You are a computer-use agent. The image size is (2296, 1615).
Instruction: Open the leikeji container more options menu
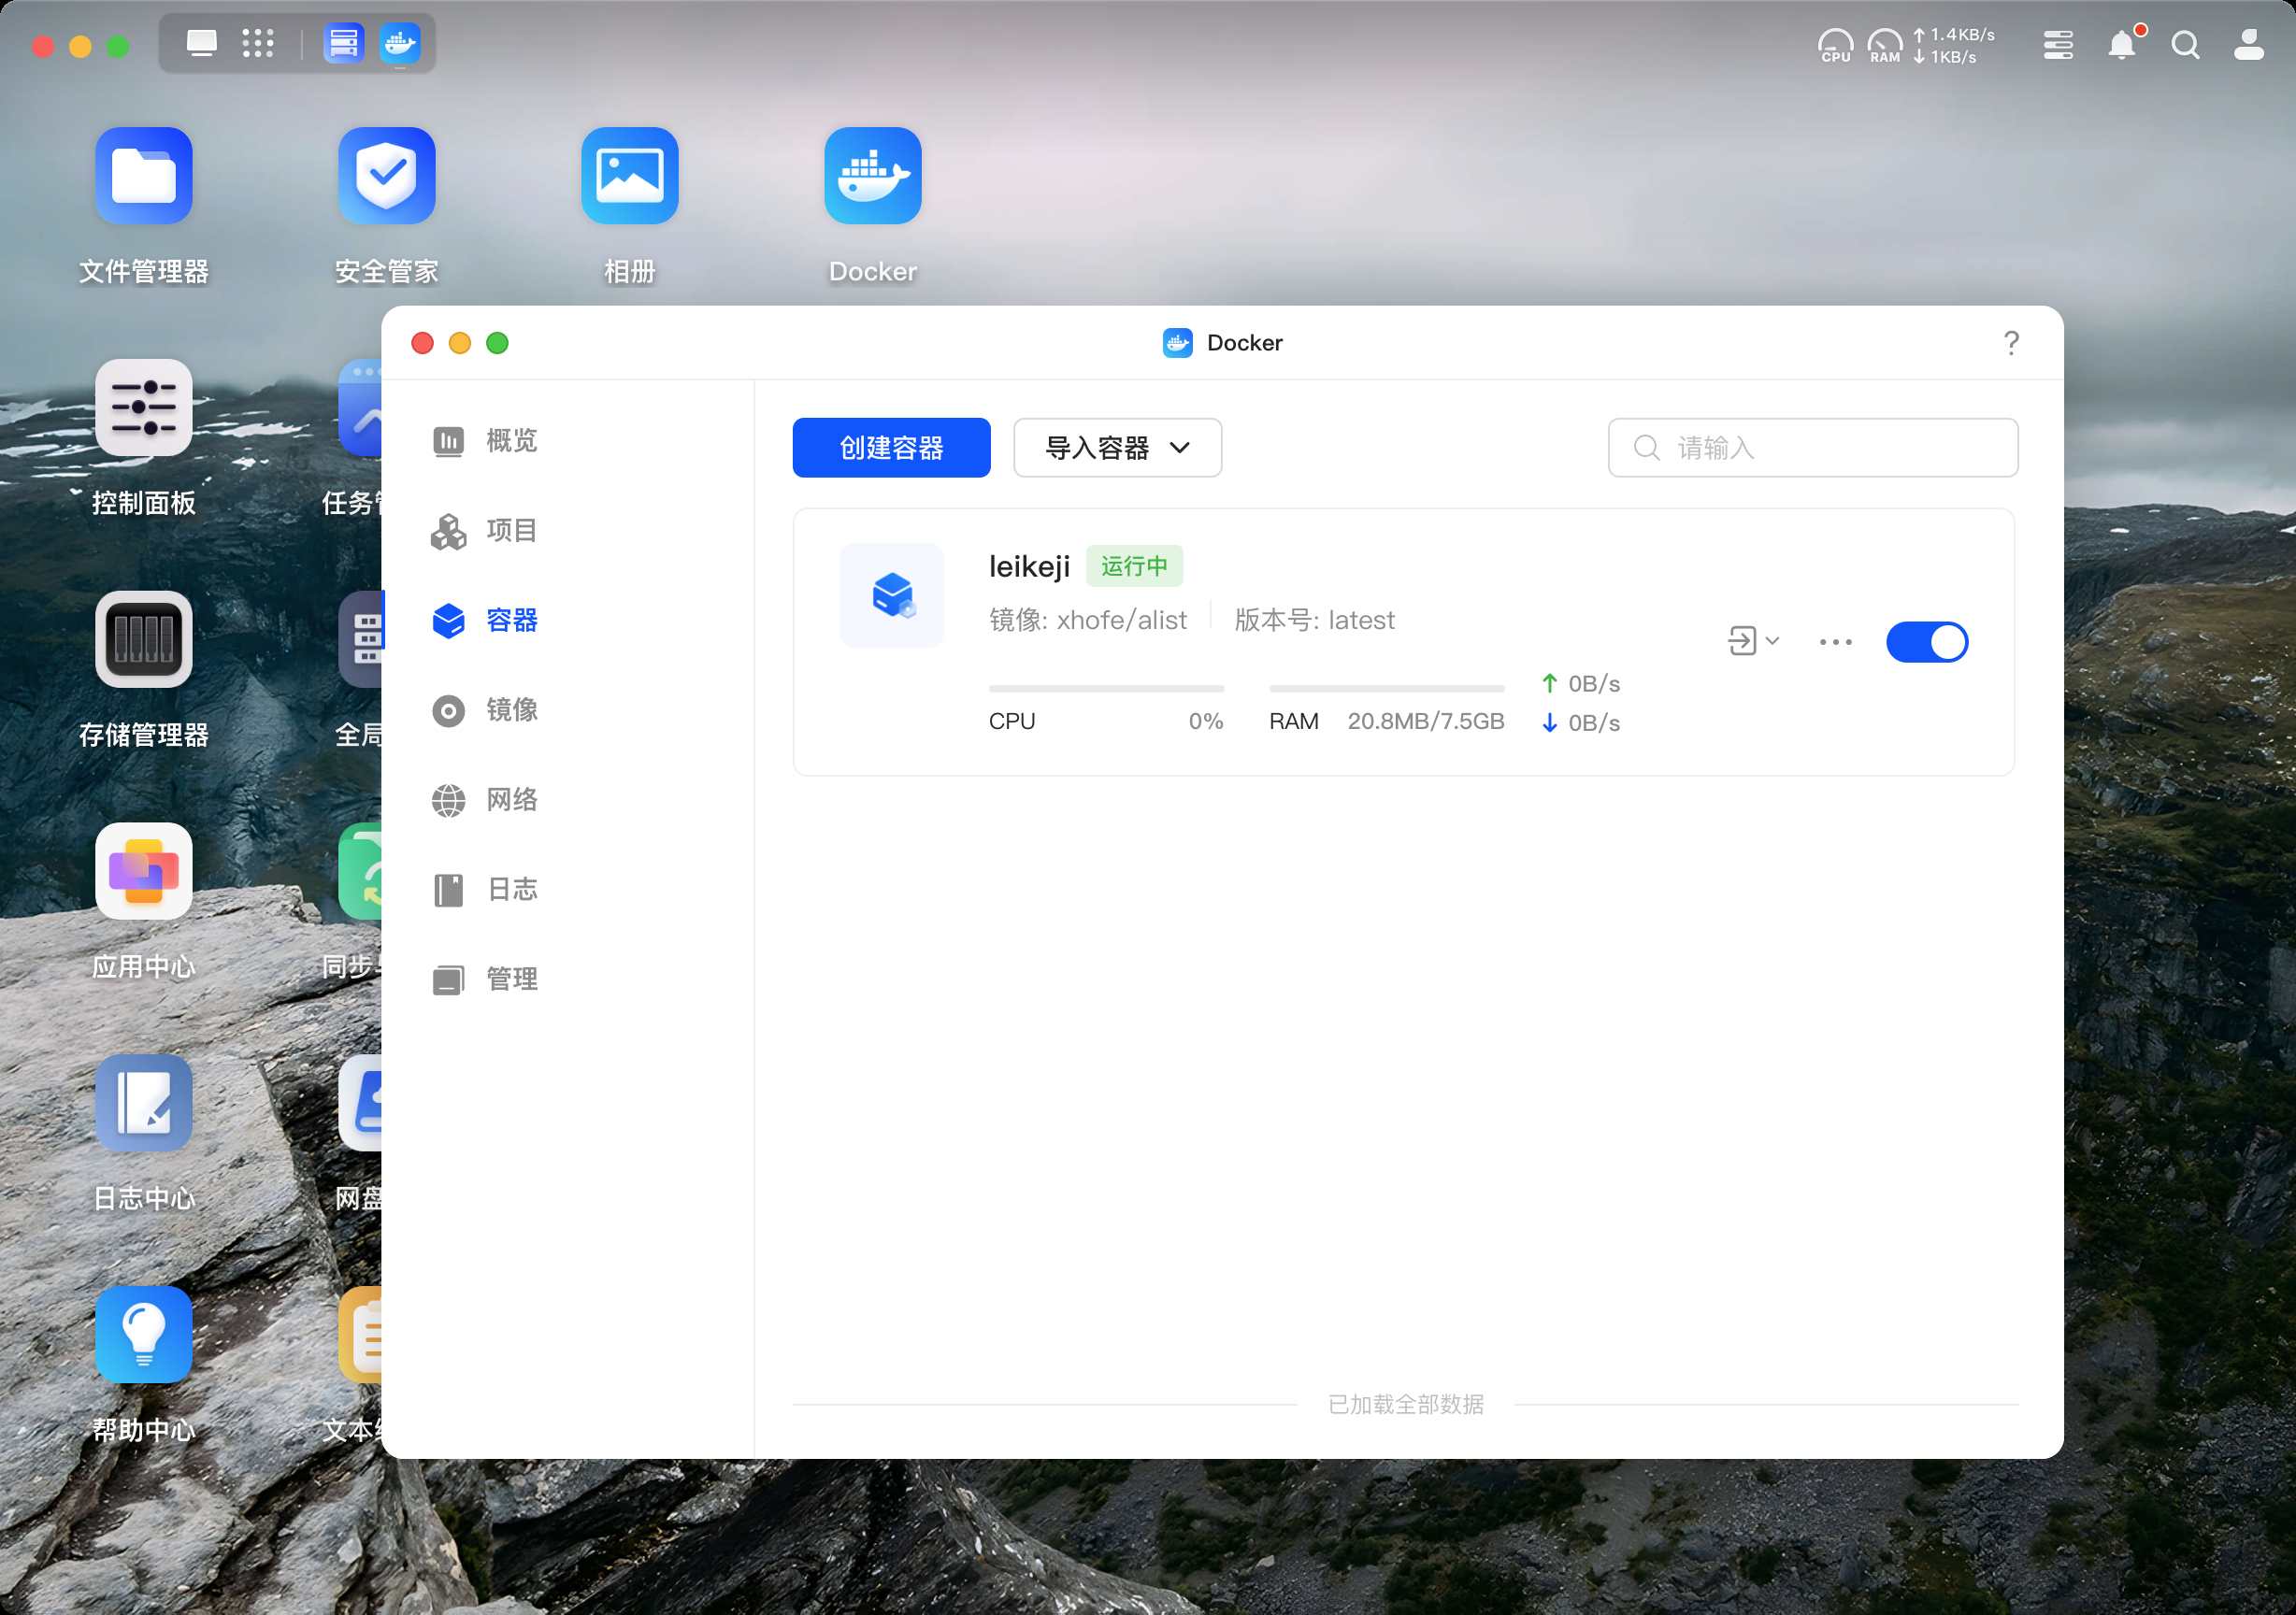point(1835,641)
